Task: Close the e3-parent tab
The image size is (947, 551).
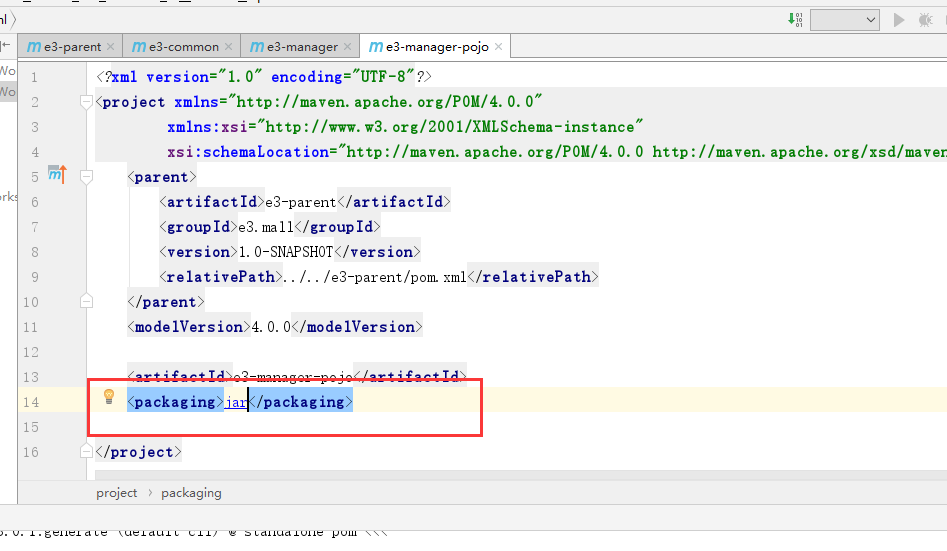Action: (111, 47)
